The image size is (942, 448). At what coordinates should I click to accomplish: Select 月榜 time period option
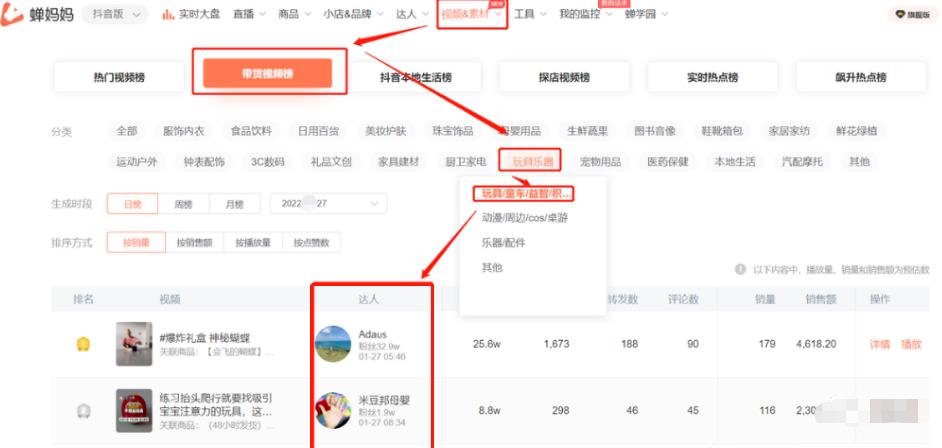pos(234,204)
